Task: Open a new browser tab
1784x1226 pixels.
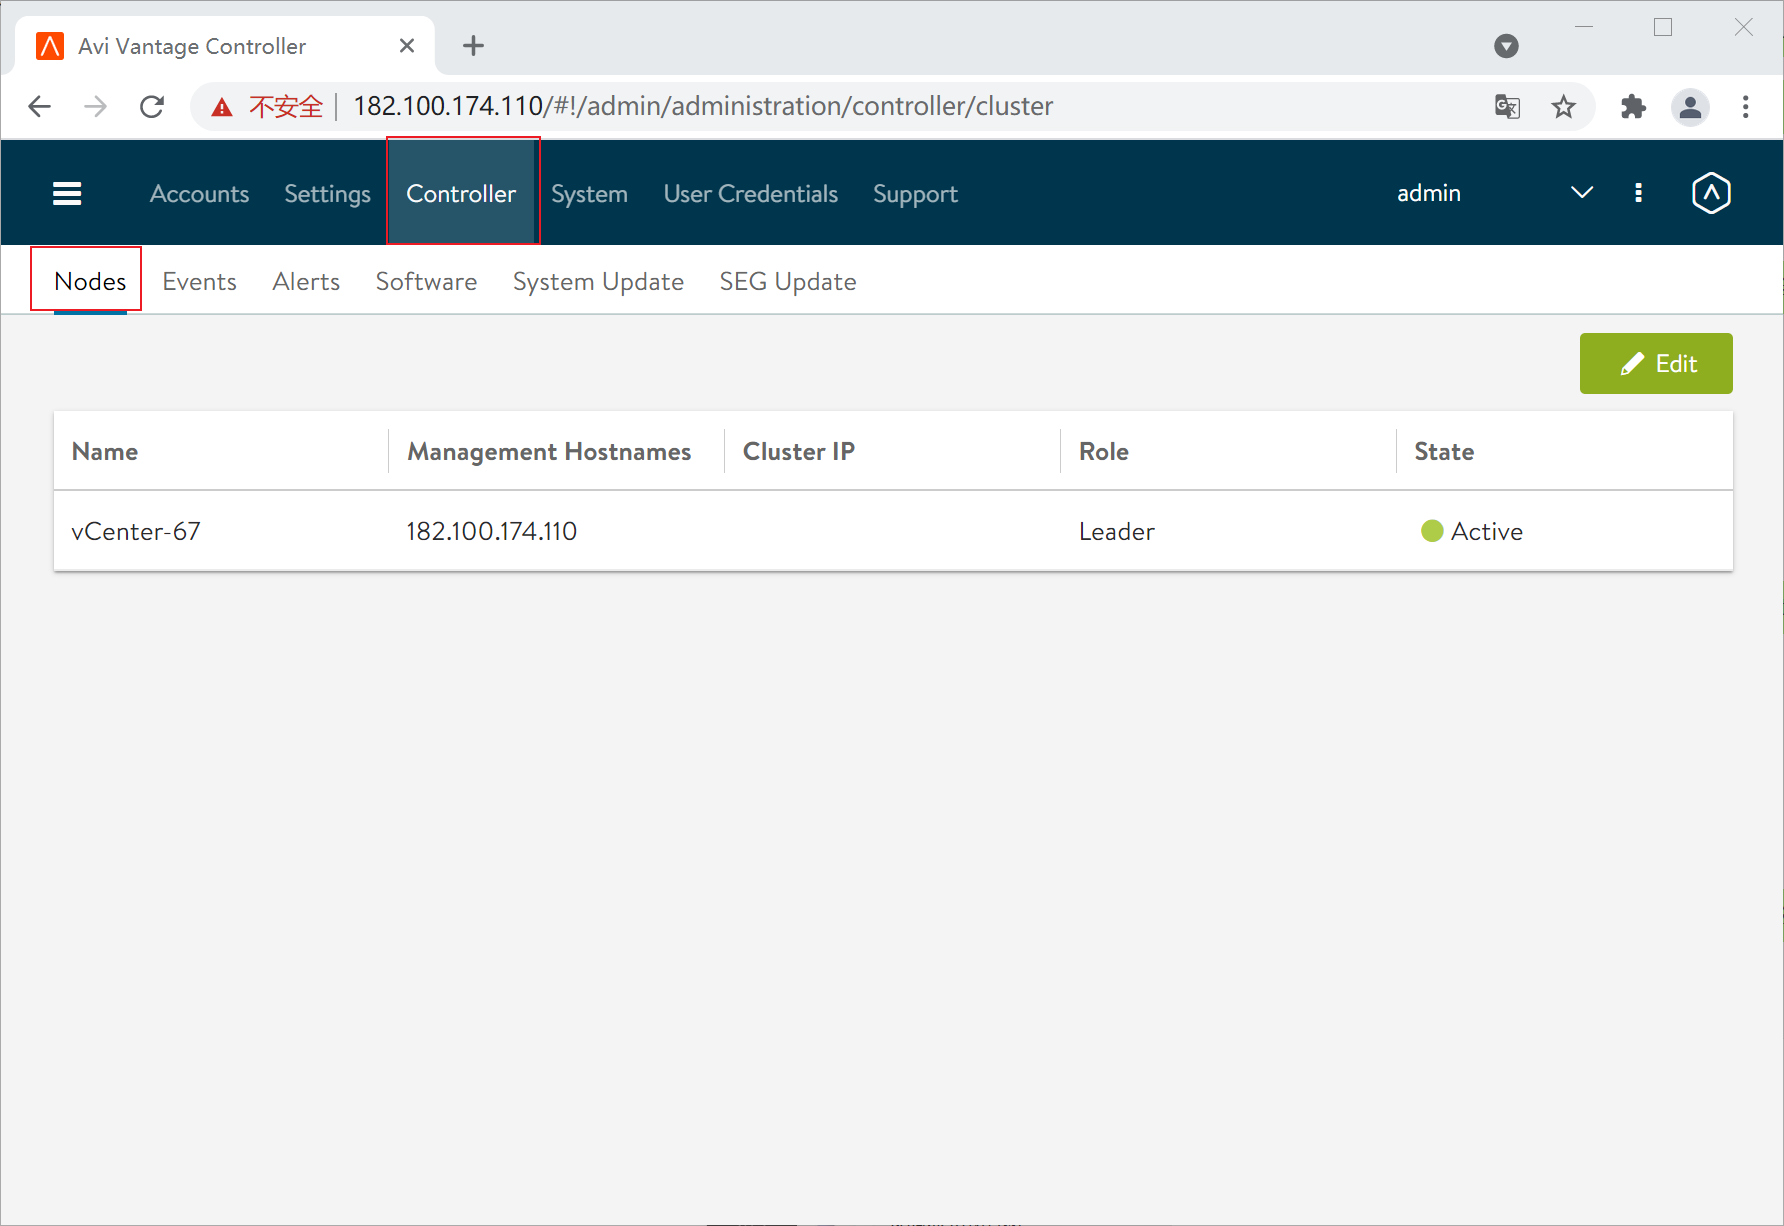Action: (473, 46)
